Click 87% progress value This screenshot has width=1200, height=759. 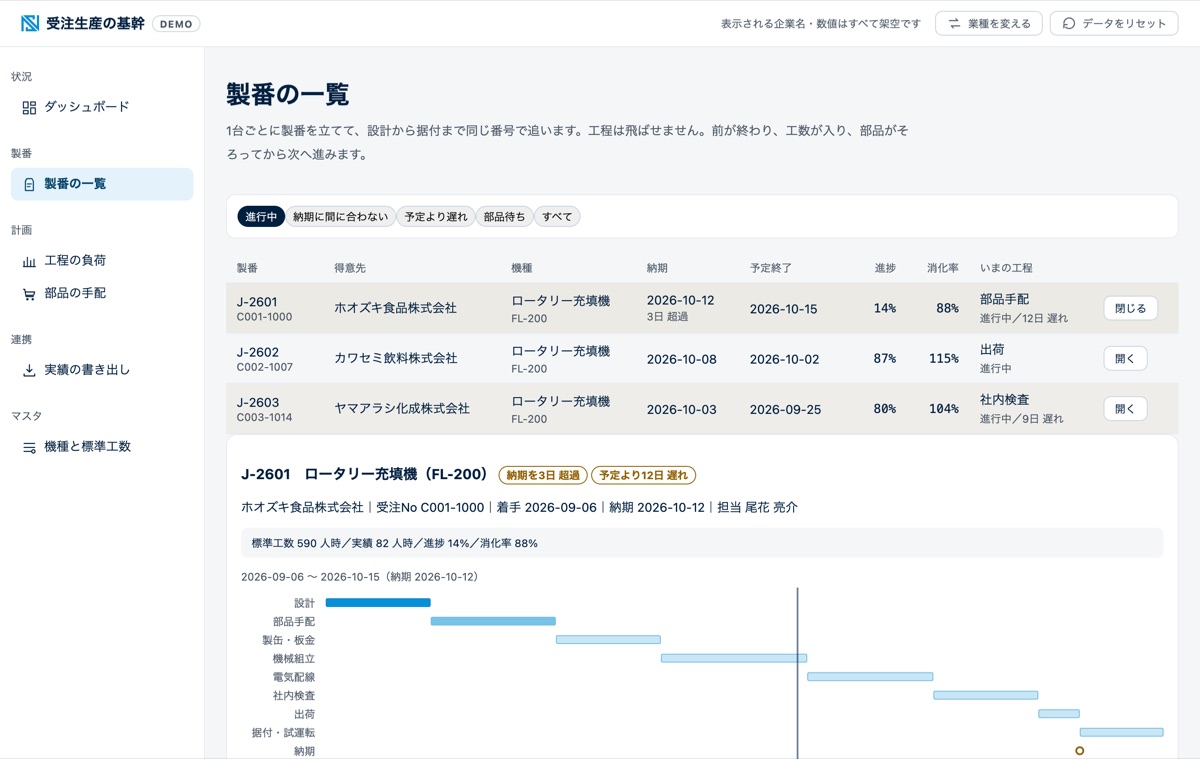[885, 359]
